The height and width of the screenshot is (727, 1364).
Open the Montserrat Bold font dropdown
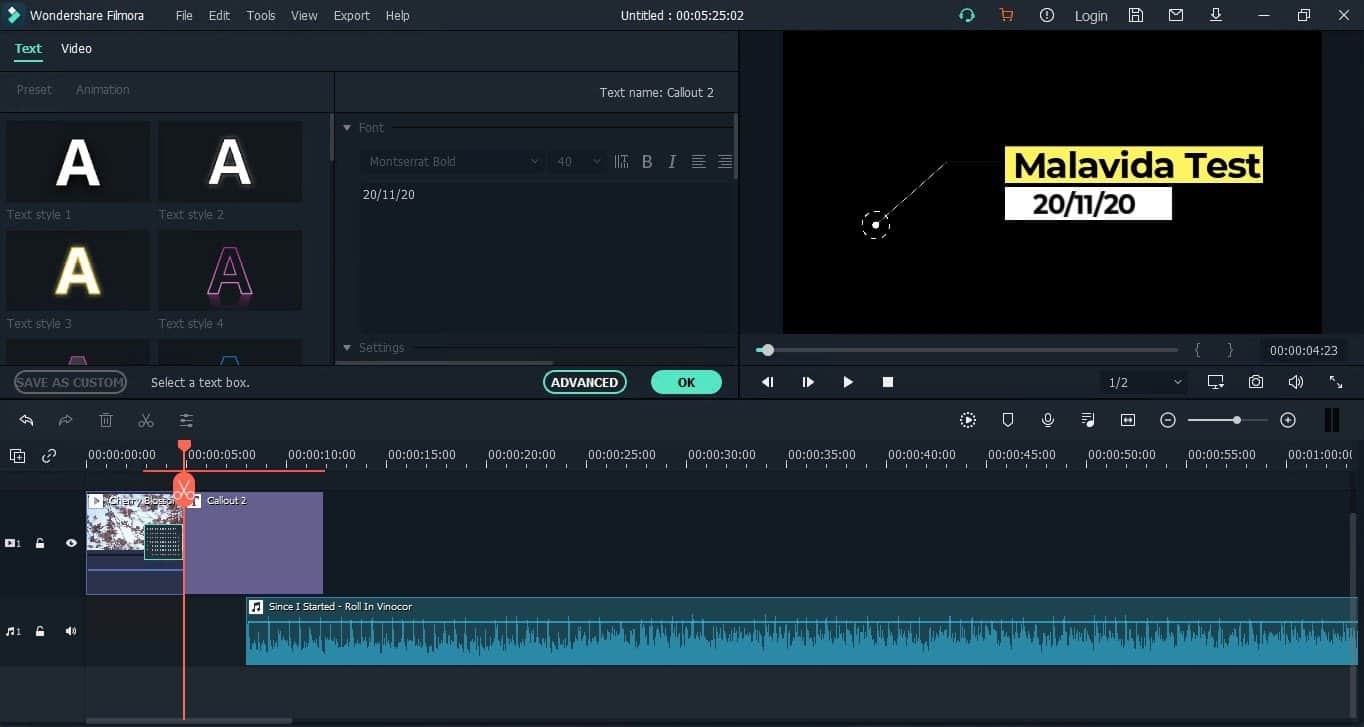click(453, 162)
